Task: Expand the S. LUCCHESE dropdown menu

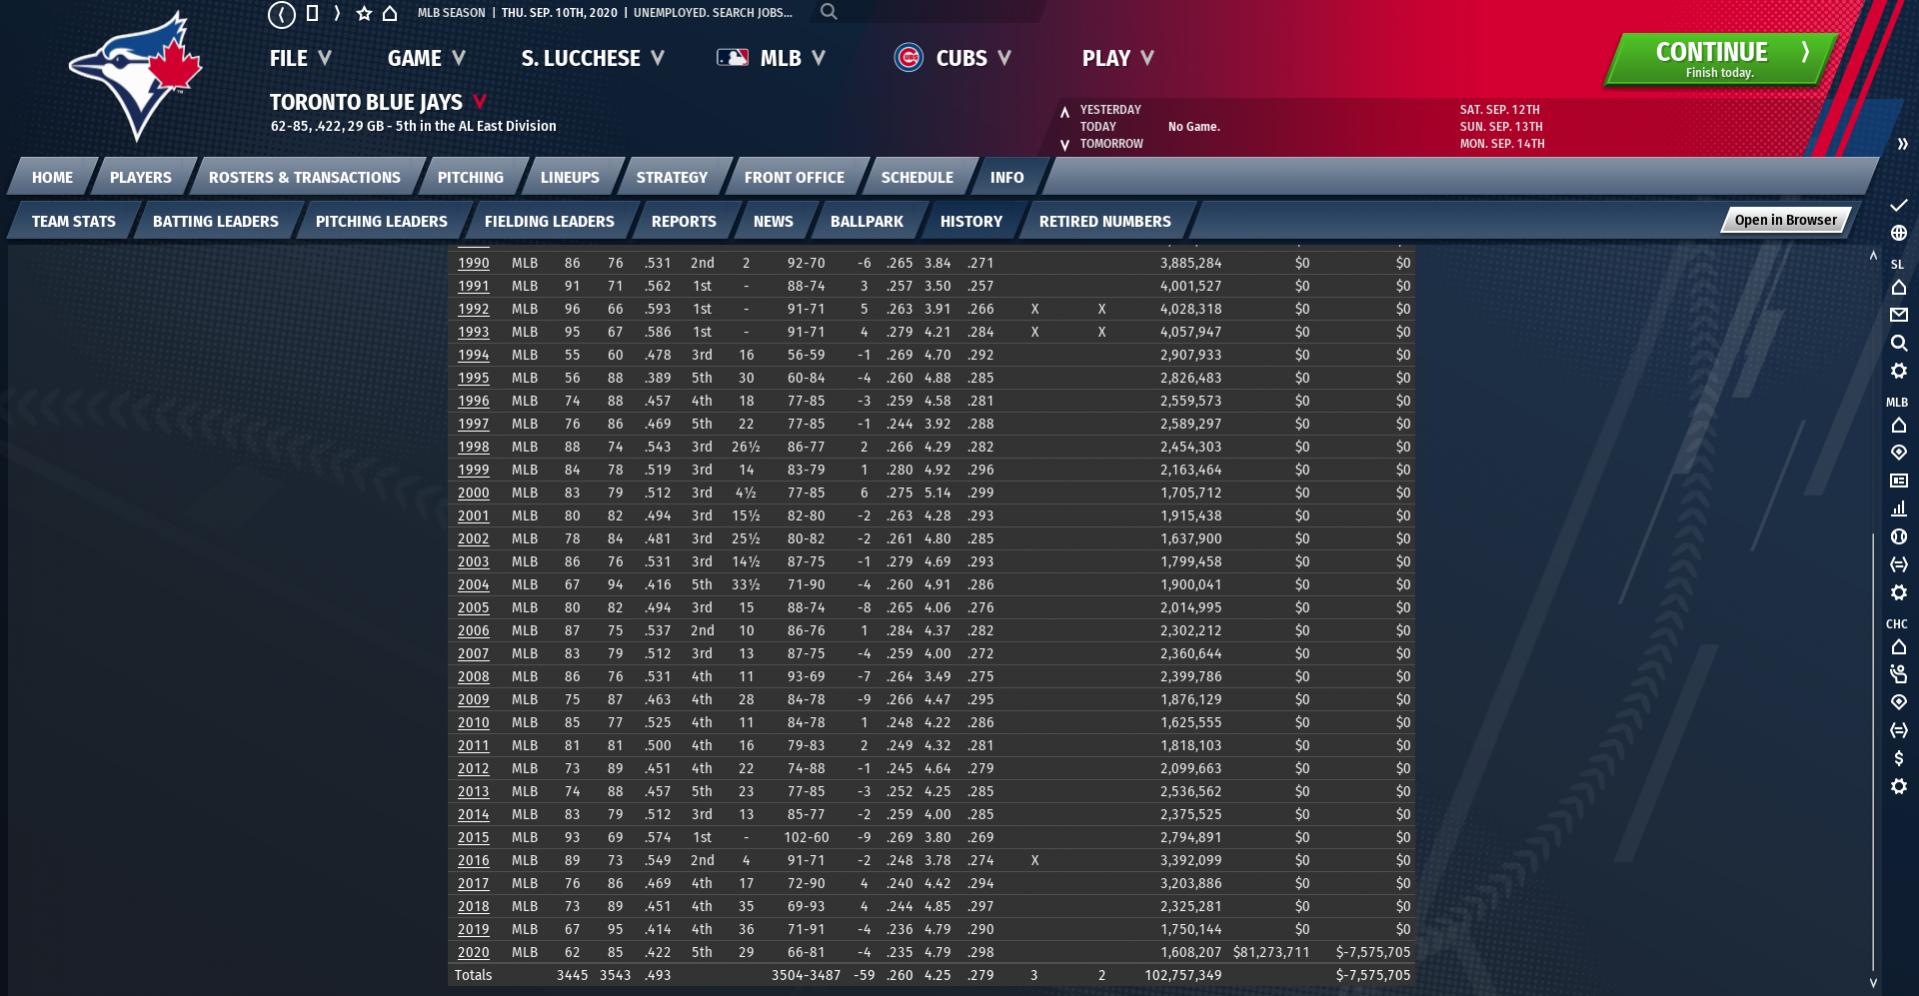Action: pyautogui.click(x=592, y=58)
